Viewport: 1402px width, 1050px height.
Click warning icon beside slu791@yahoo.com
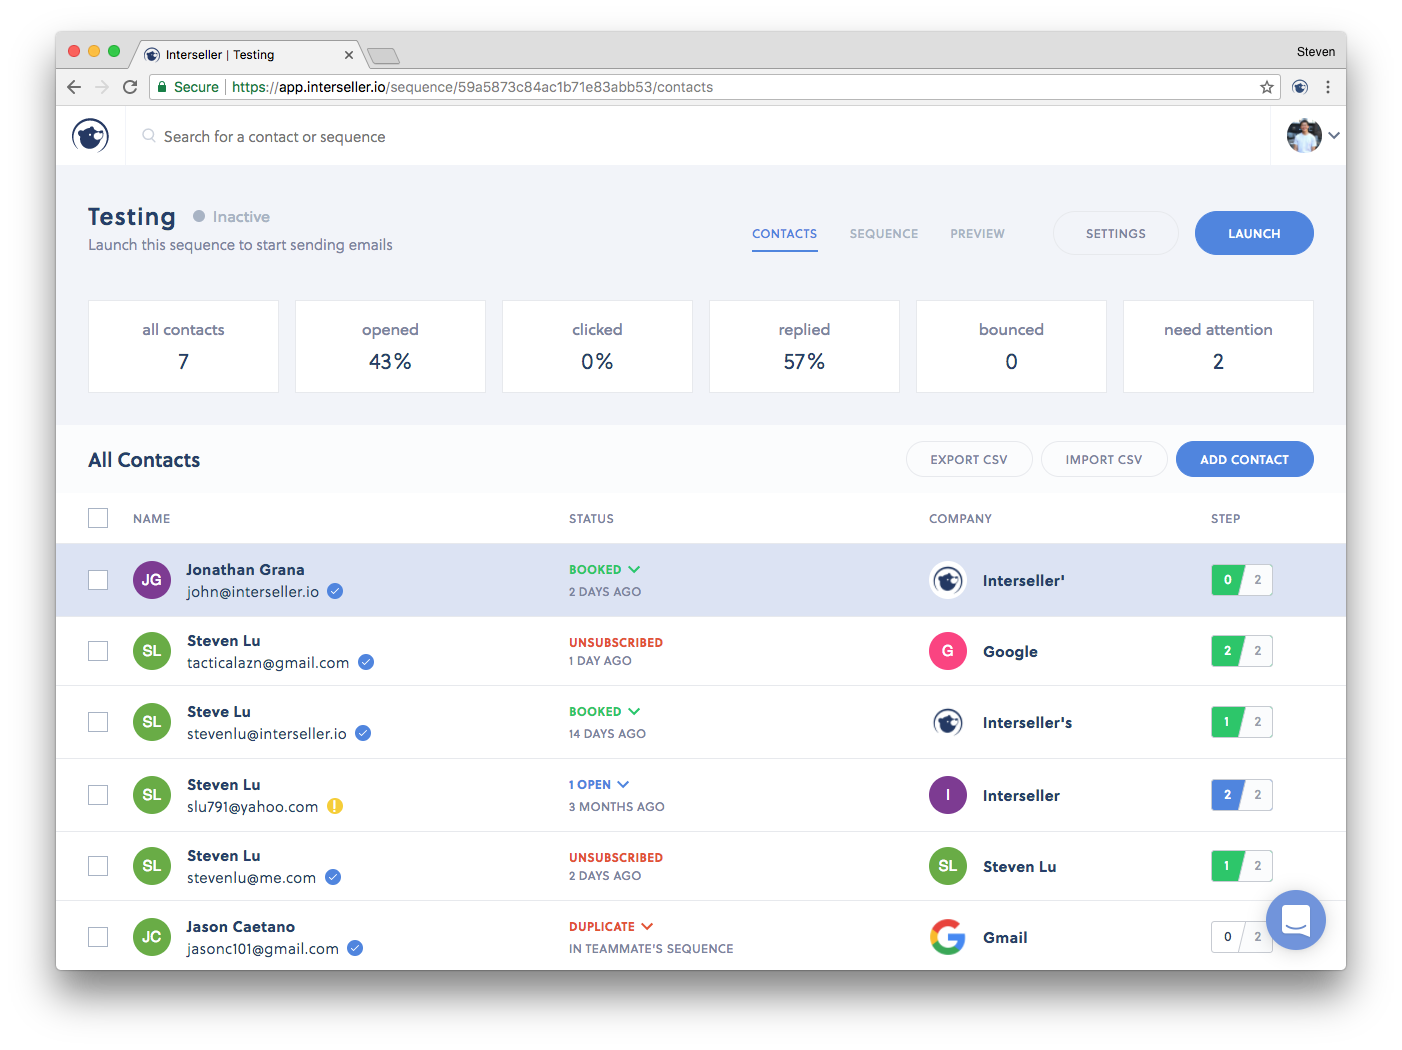tap(335, 806)
